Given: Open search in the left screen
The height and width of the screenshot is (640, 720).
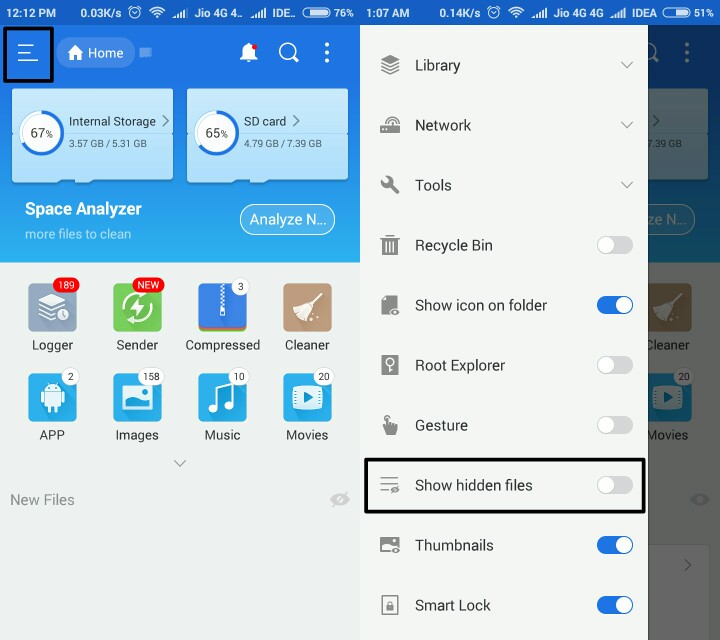Looking at the screenshot, I should (x=288, y=52).
